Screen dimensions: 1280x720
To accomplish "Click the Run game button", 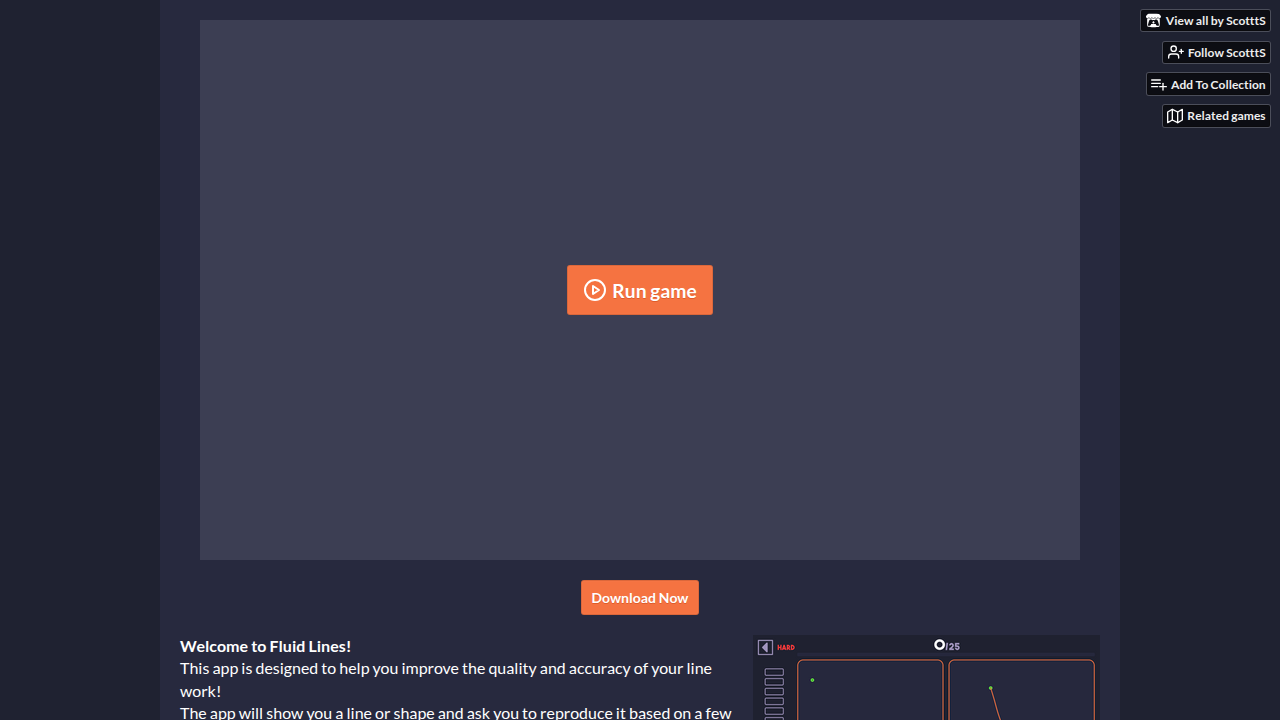I will [640, 290].
